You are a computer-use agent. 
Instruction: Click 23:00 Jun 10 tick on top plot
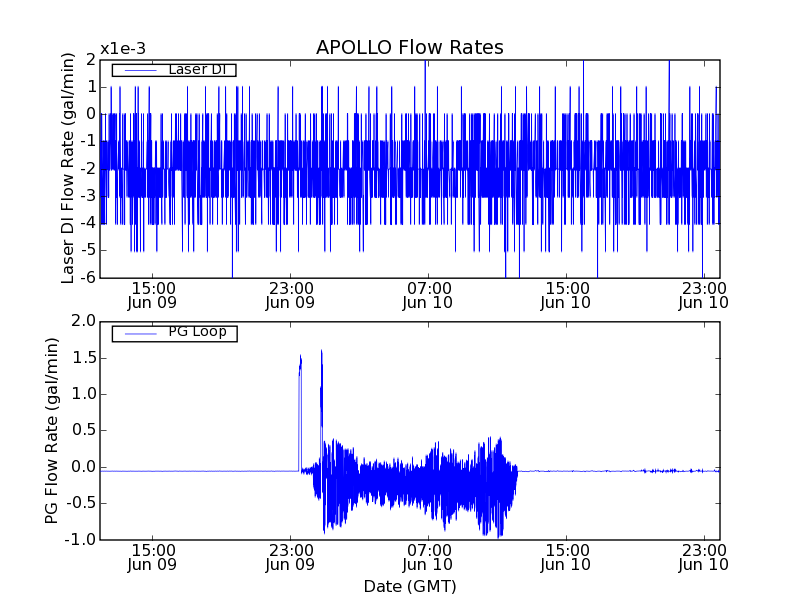705,294
